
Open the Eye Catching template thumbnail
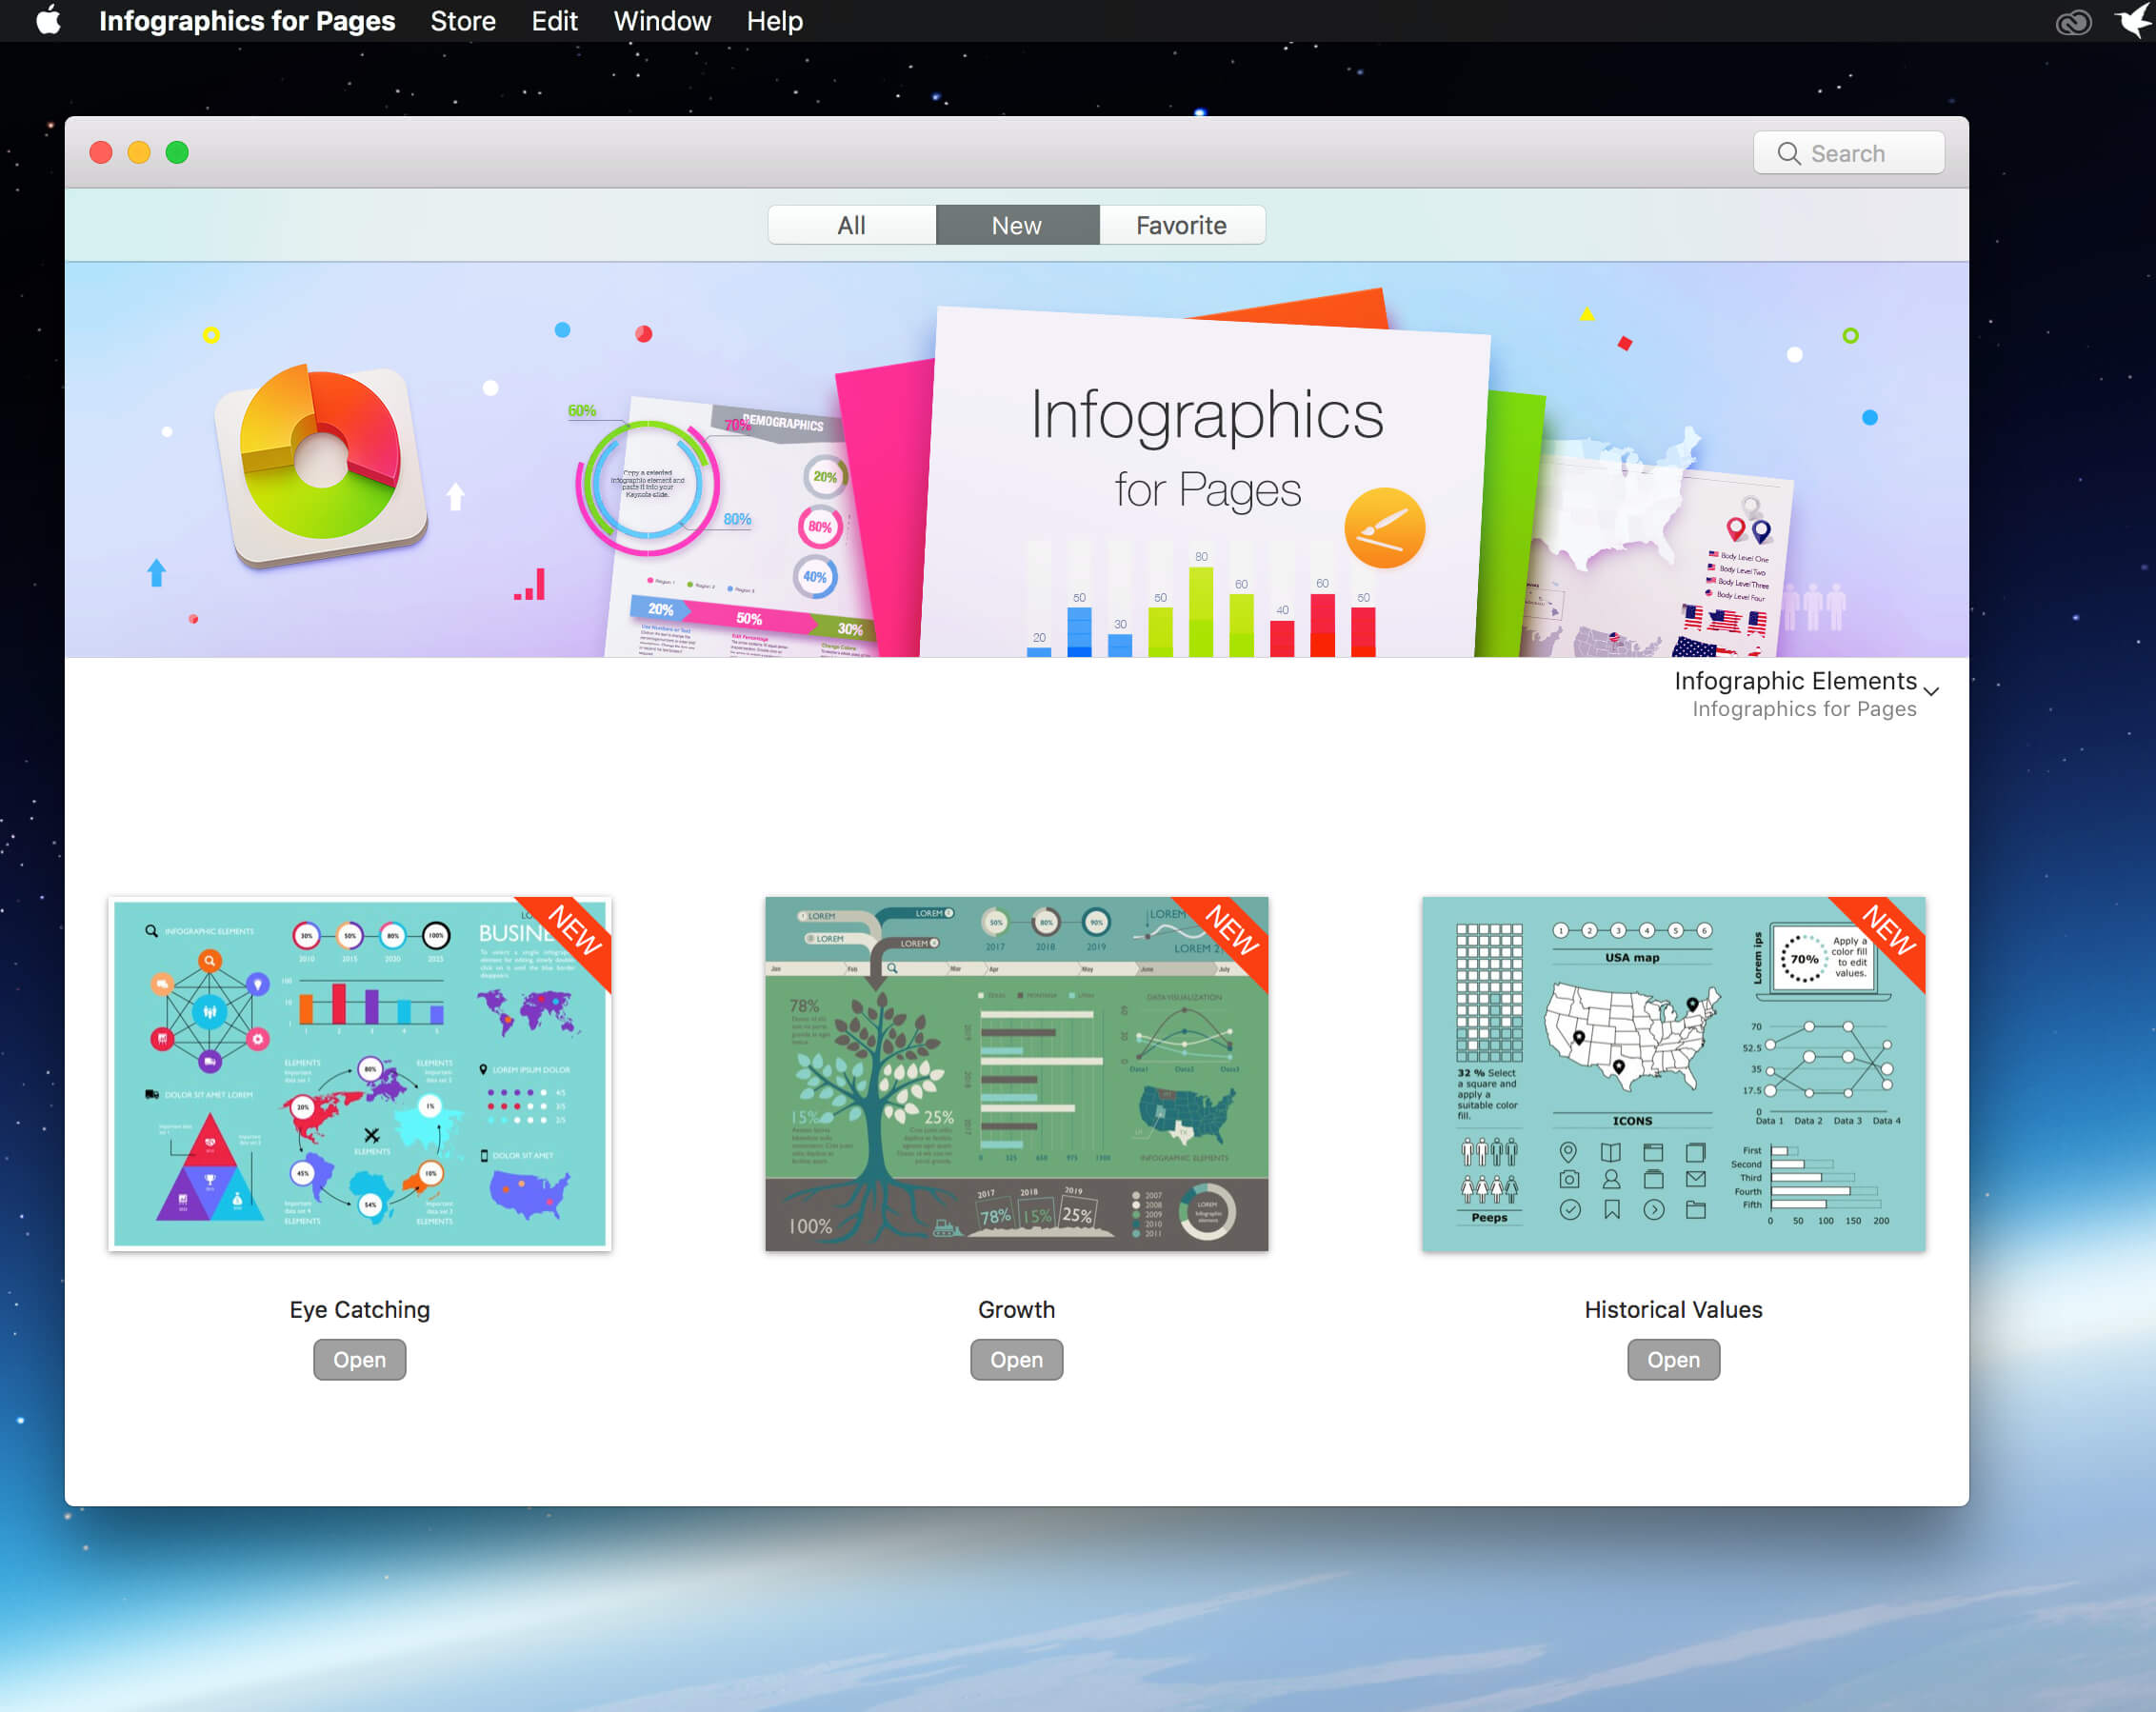click(x=360, y=1073)
